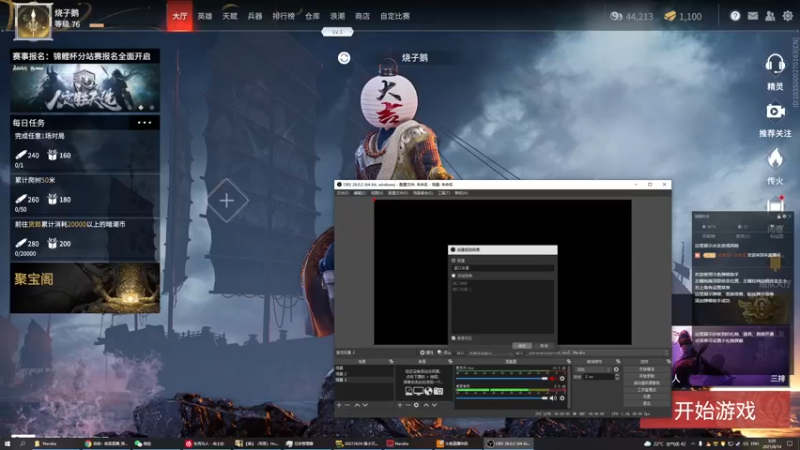Open settings gear of first mixer channel
The image size is (800, 450).
point(562,379)
